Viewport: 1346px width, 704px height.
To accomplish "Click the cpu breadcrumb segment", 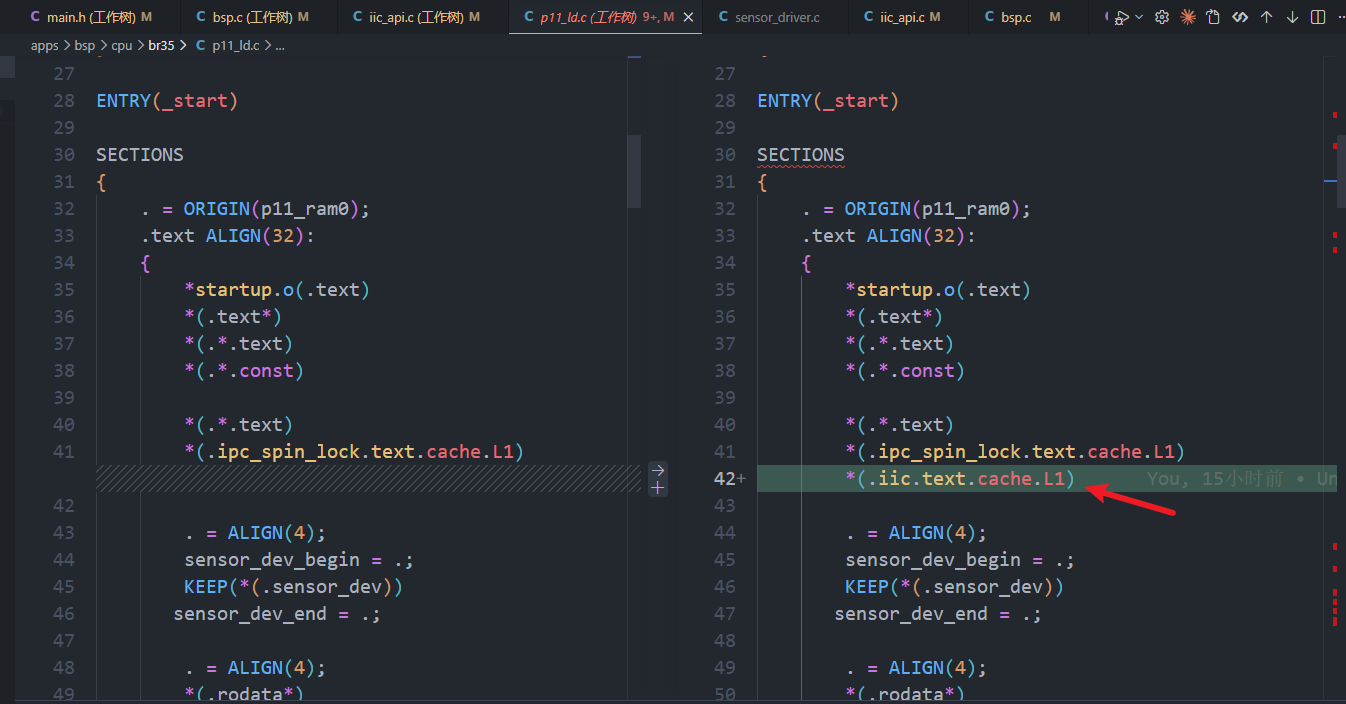I will coord(122,46).
